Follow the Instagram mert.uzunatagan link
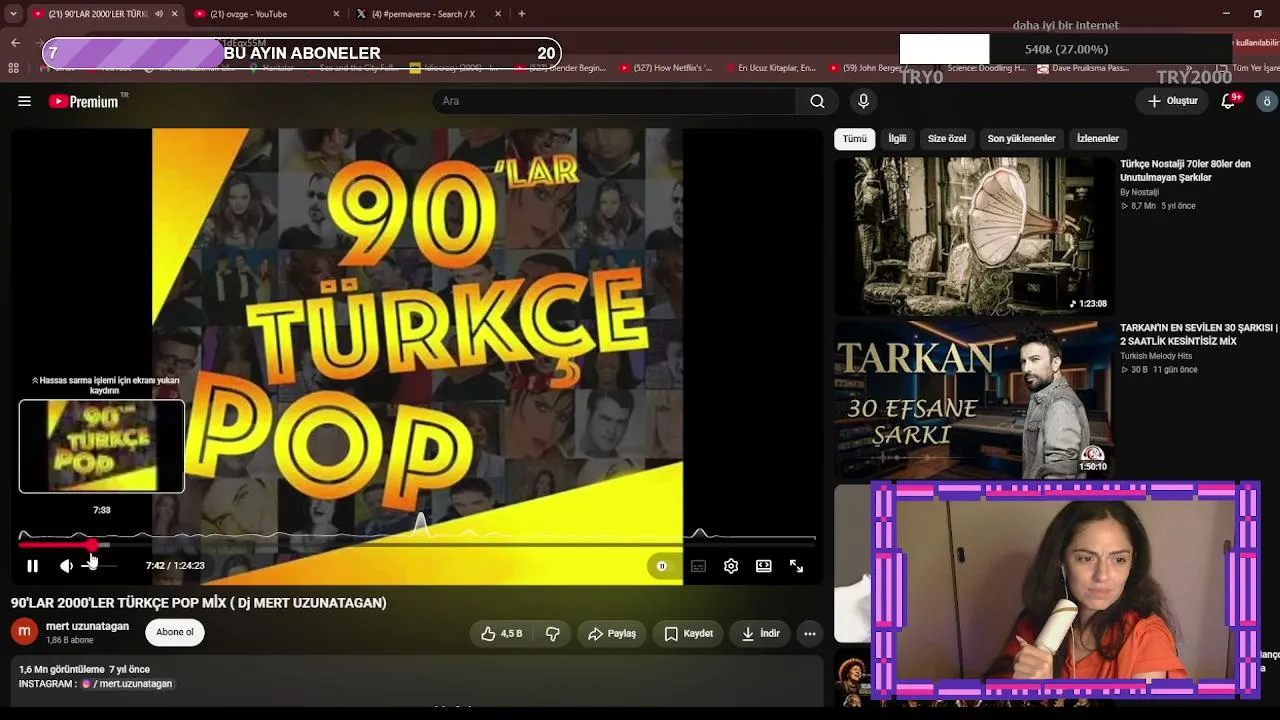Screen dimensions: 1280x720 click(127, 684)
